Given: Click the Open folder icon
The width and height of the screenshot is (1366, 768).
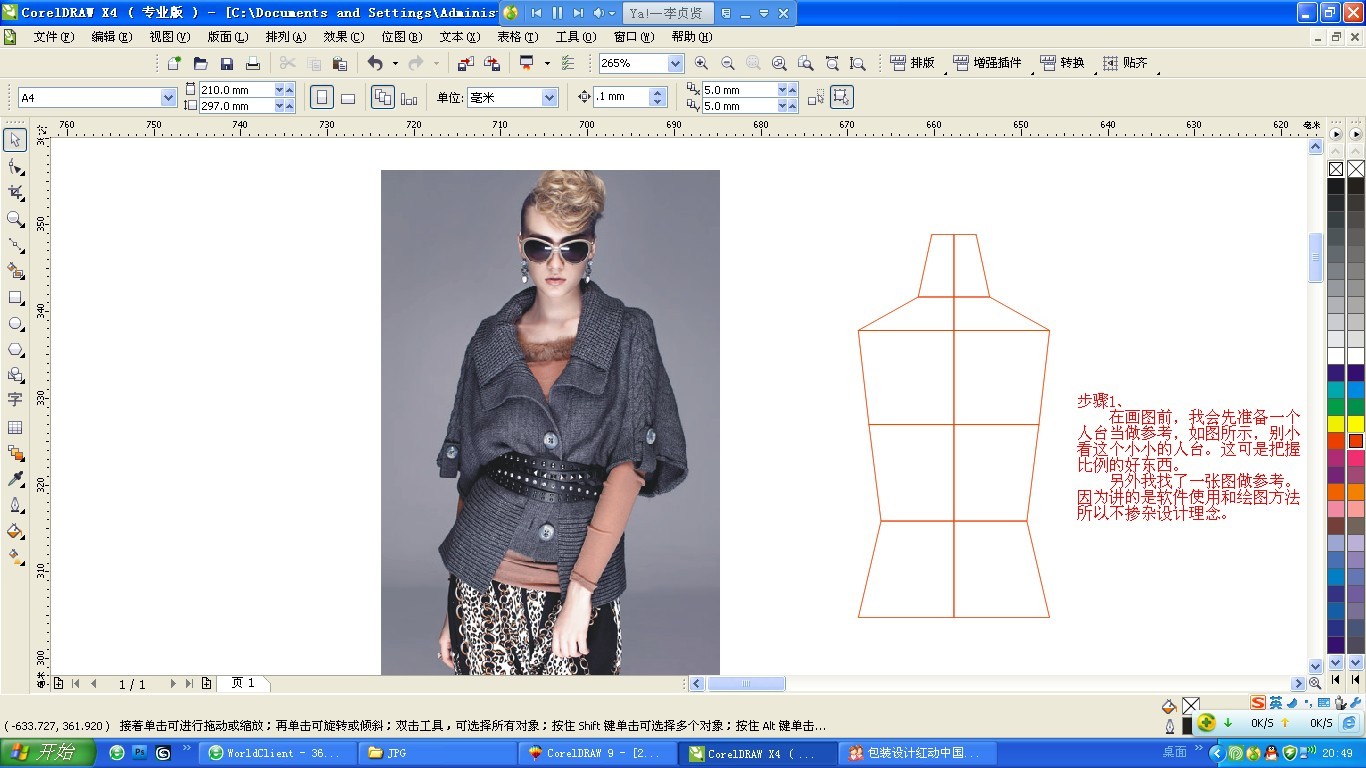Looking at the screenshot, I should pos(200,63).
